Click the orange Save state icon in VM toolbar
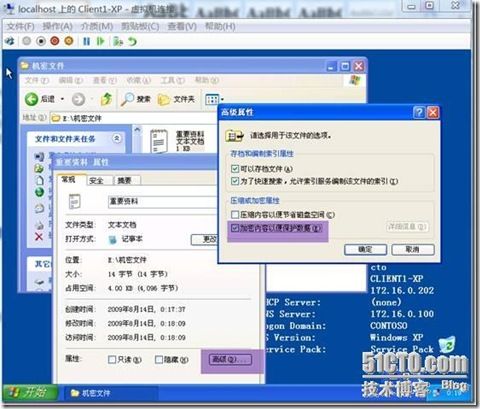Screen dimensions: 480x409 pyautogui.click(x=69, y=41)
